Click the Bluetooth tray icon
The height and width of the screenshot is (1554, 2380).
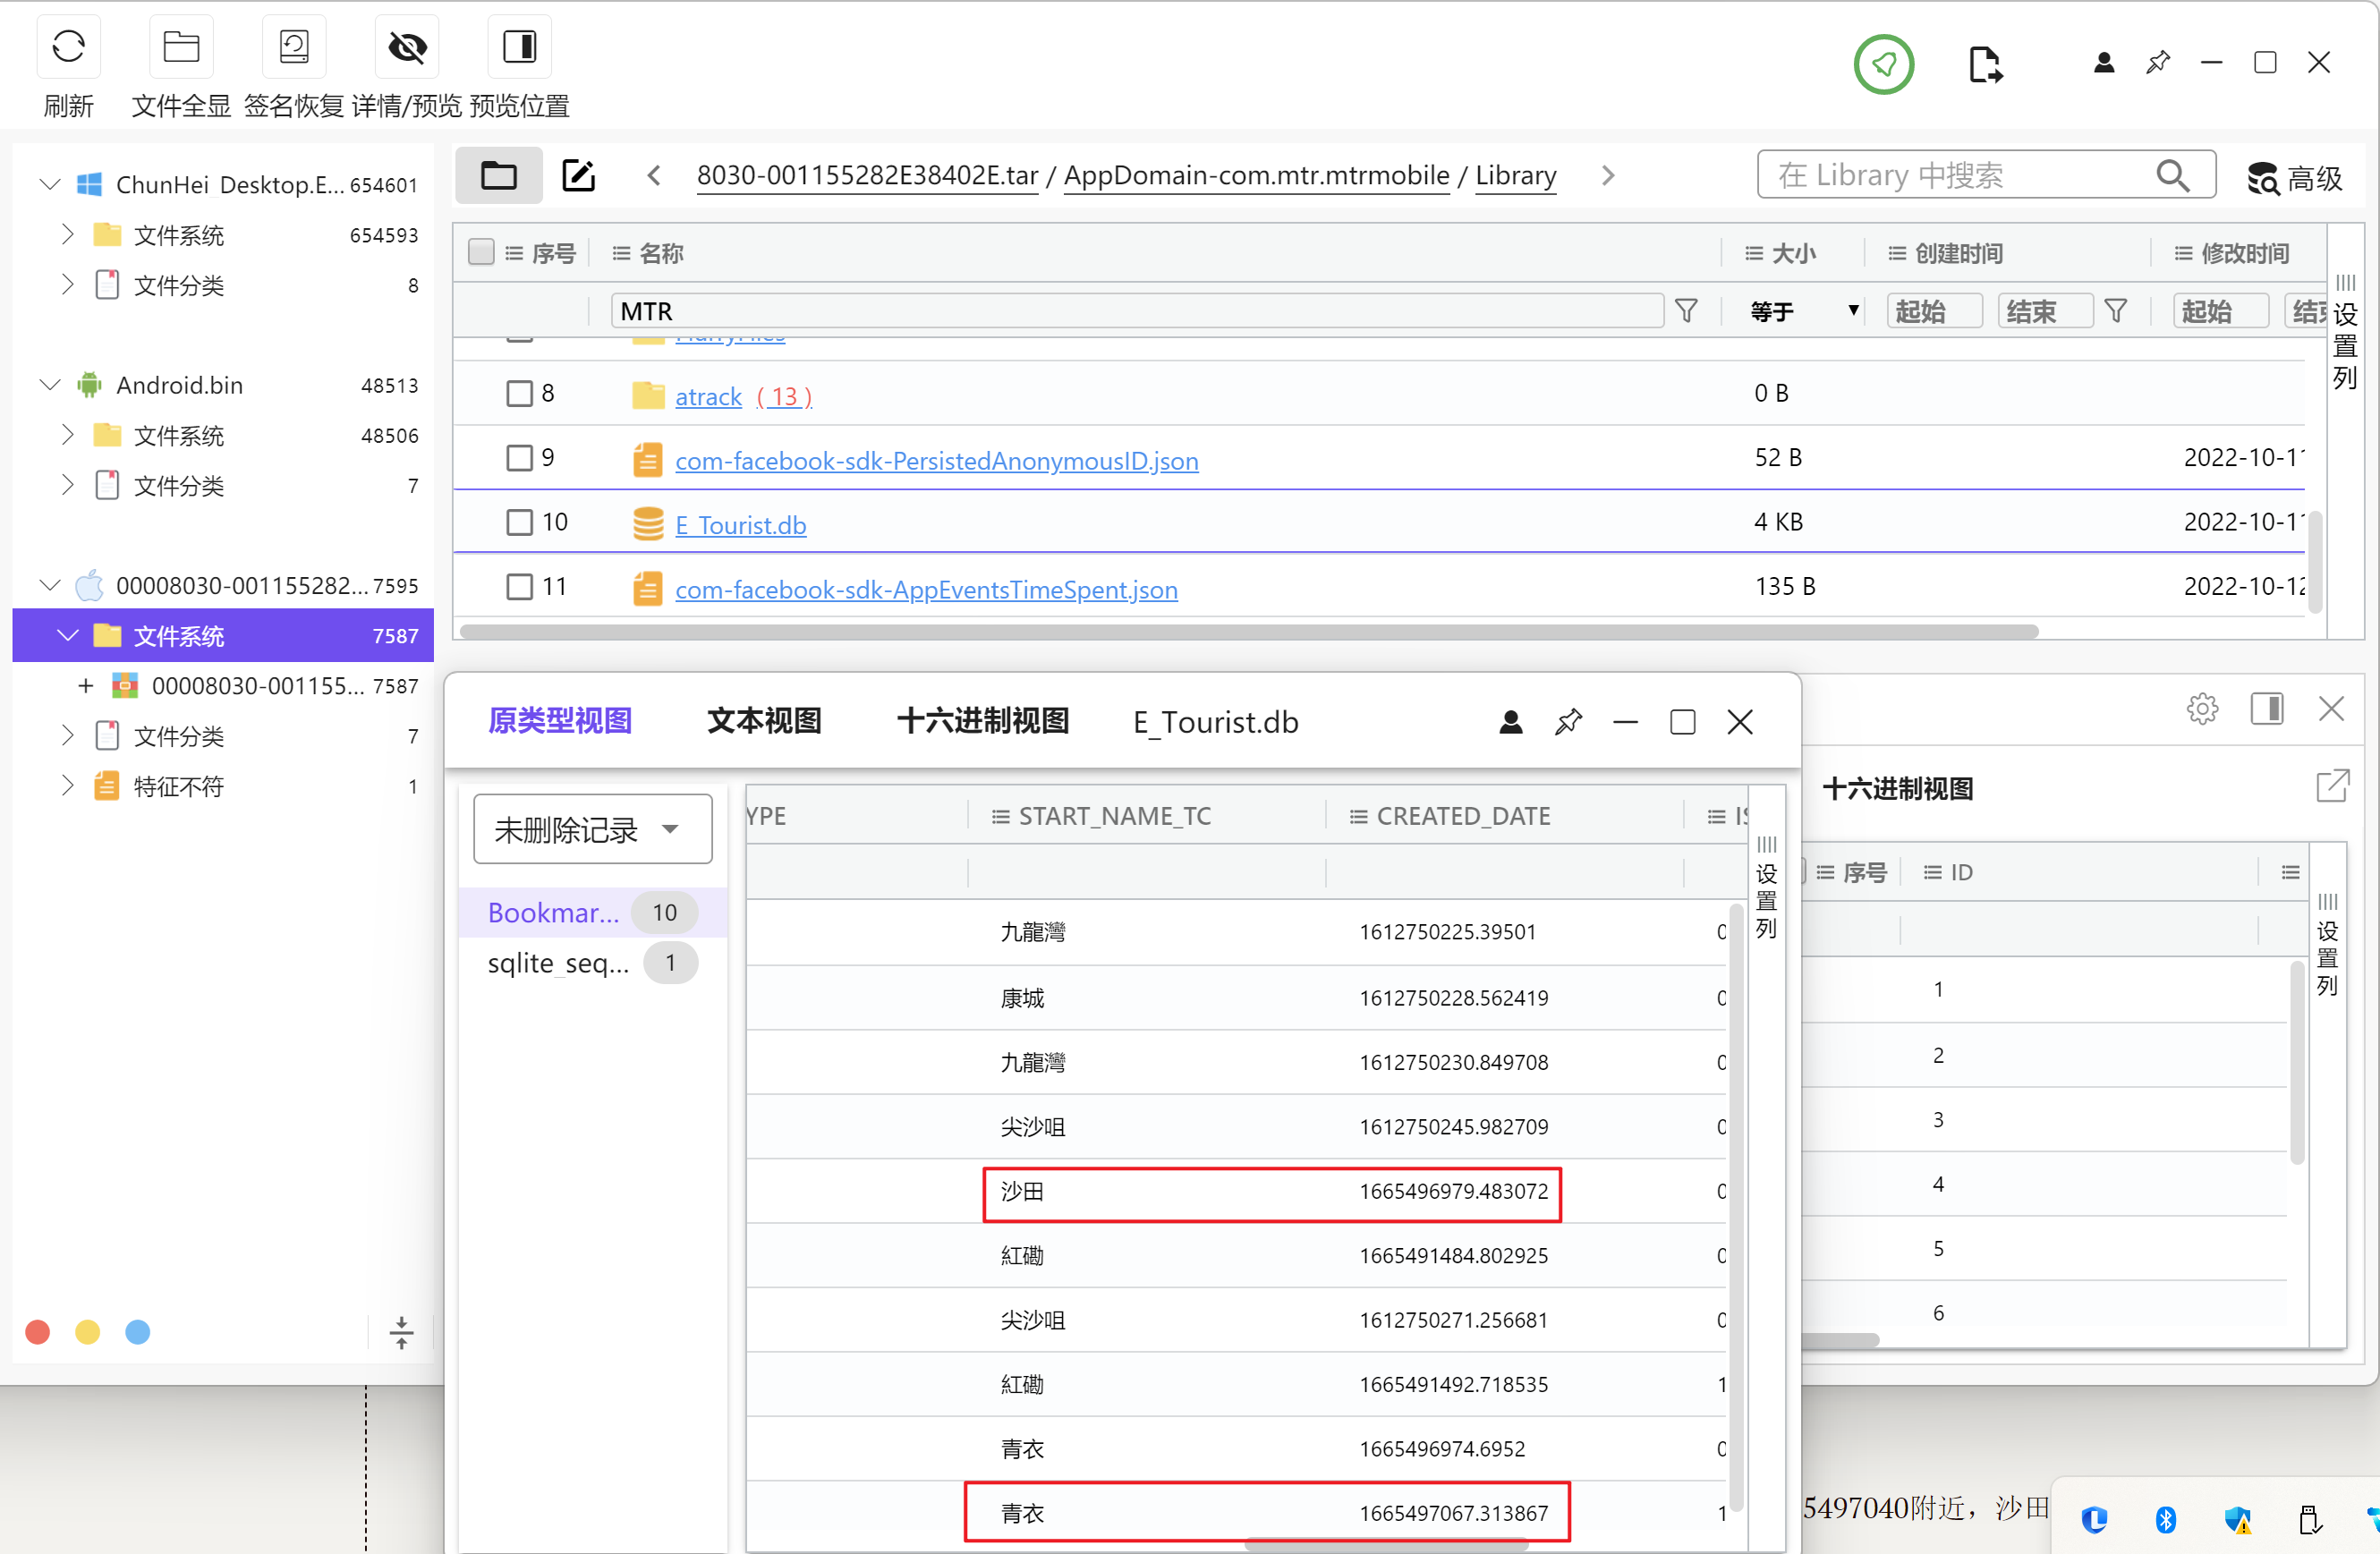pyautogui.click(x=2165, y=1520)
